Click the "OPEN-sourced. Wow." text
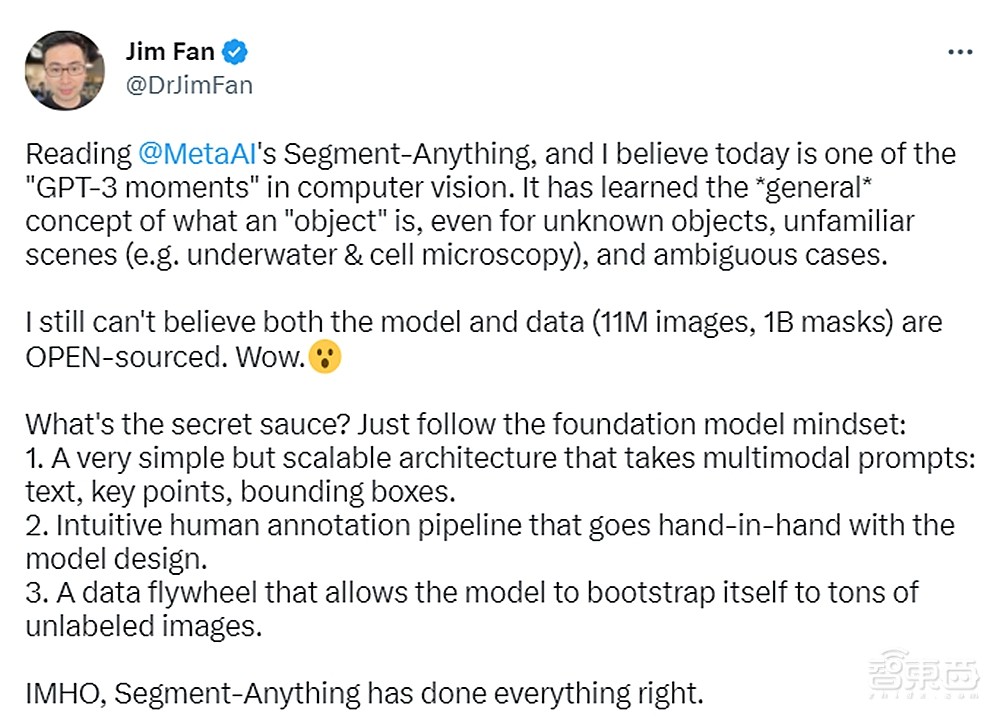The image size is (1000, 718). (164, 357)
